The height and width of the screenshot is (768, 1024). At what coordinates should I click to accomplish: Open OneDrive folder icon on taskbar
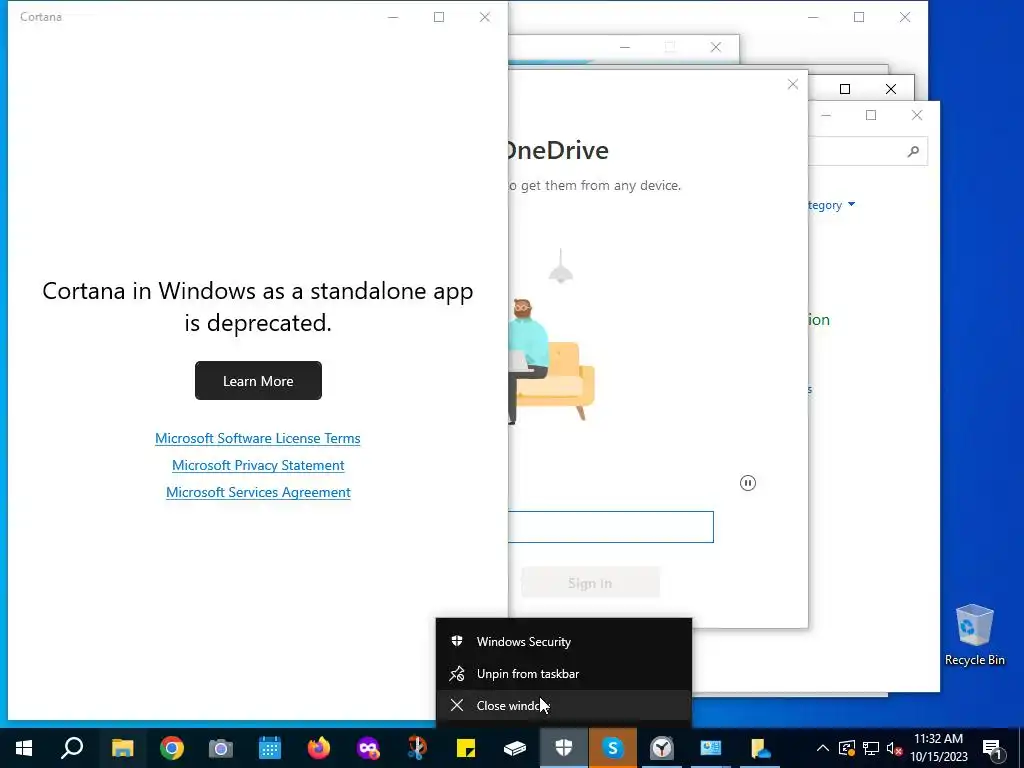click(760, 748)
